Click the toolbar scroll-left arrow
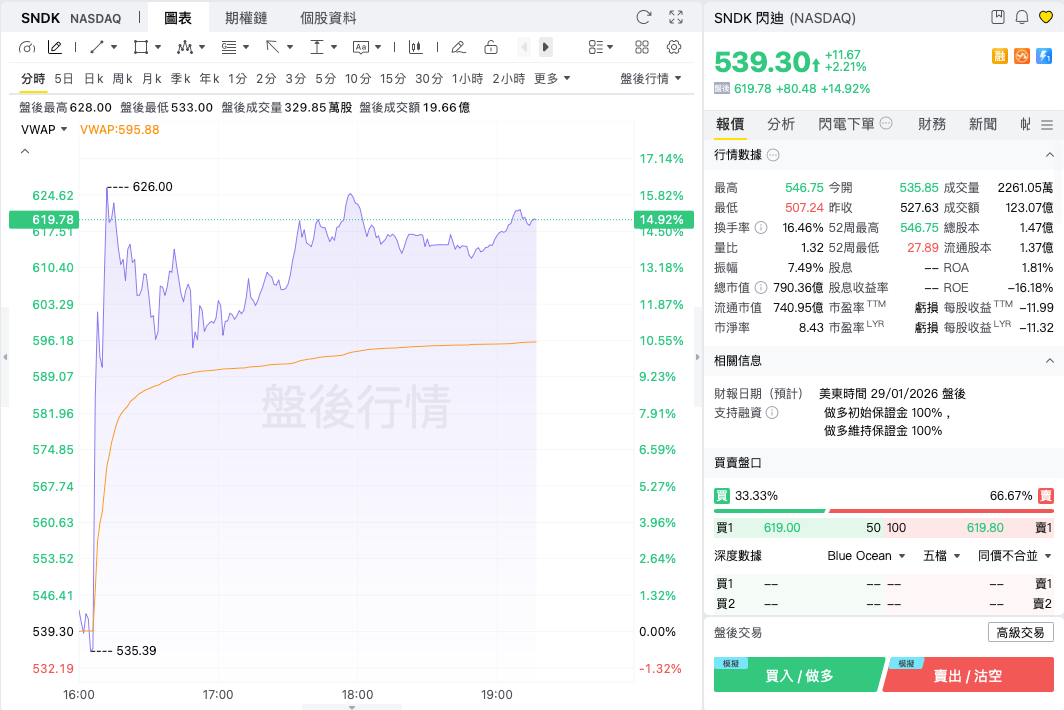 [x=524, y=47]
